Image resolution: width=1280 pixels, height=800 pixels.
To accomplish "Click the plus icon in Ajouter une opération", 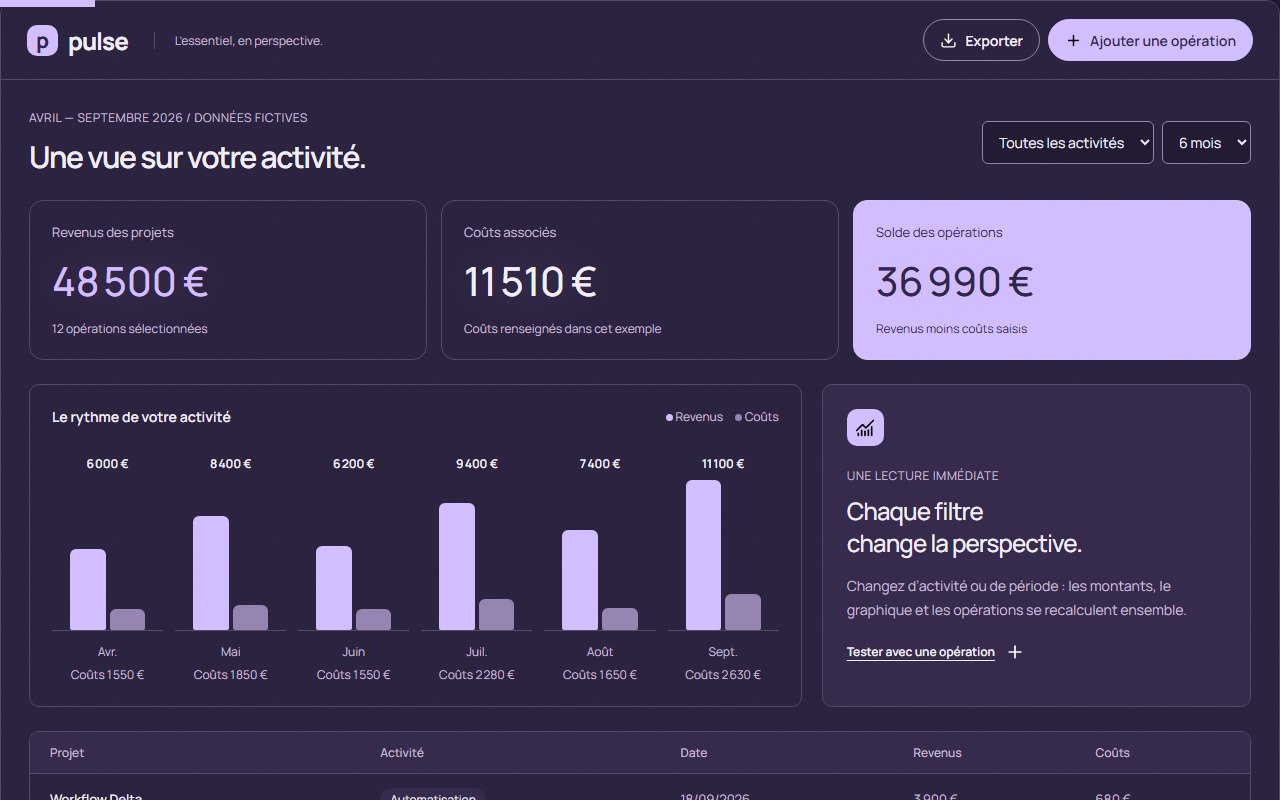I will (1073, 41).
